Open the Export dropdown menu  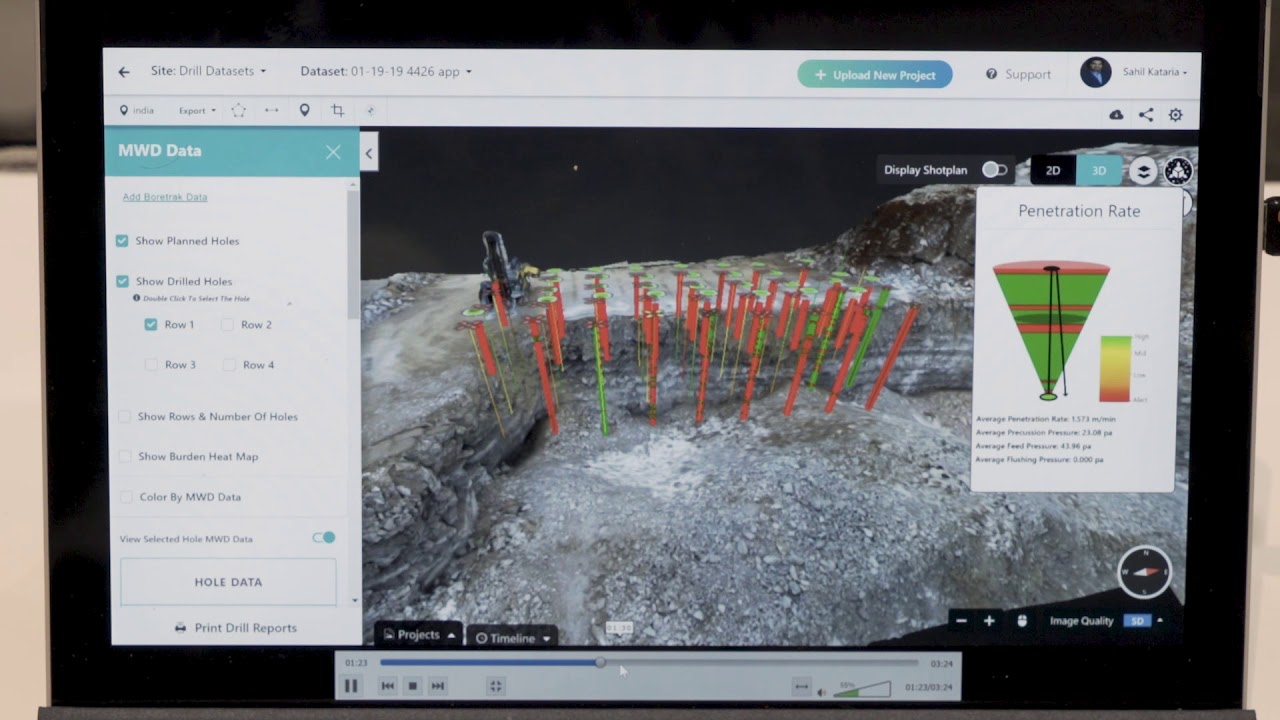[197, 111]
